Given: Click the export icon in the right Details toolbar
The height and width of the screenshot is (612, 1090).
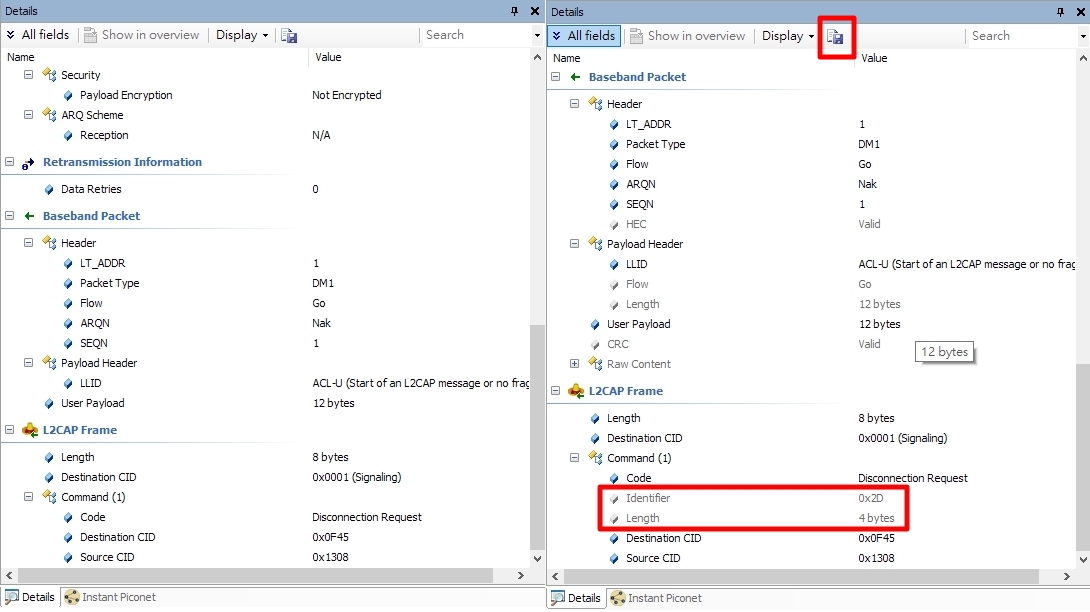Looking at the screenshot, I should point(835,36).
